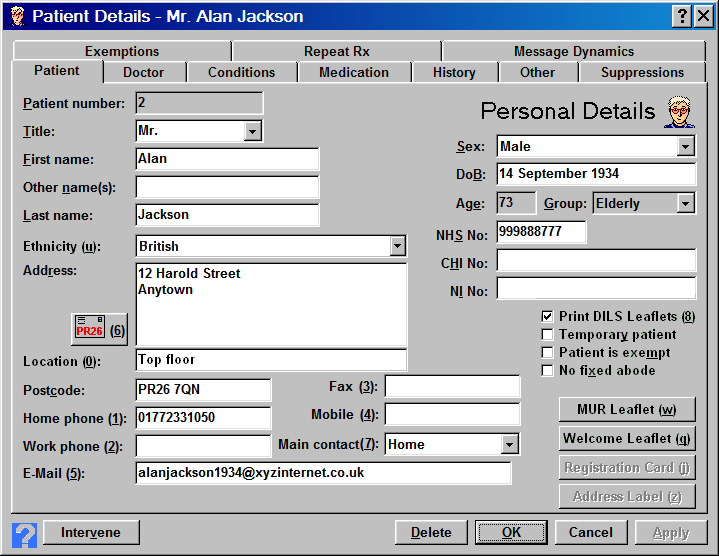Confirm with the OK button
This screenshot has height=556, width=719.
pos(511,533)
